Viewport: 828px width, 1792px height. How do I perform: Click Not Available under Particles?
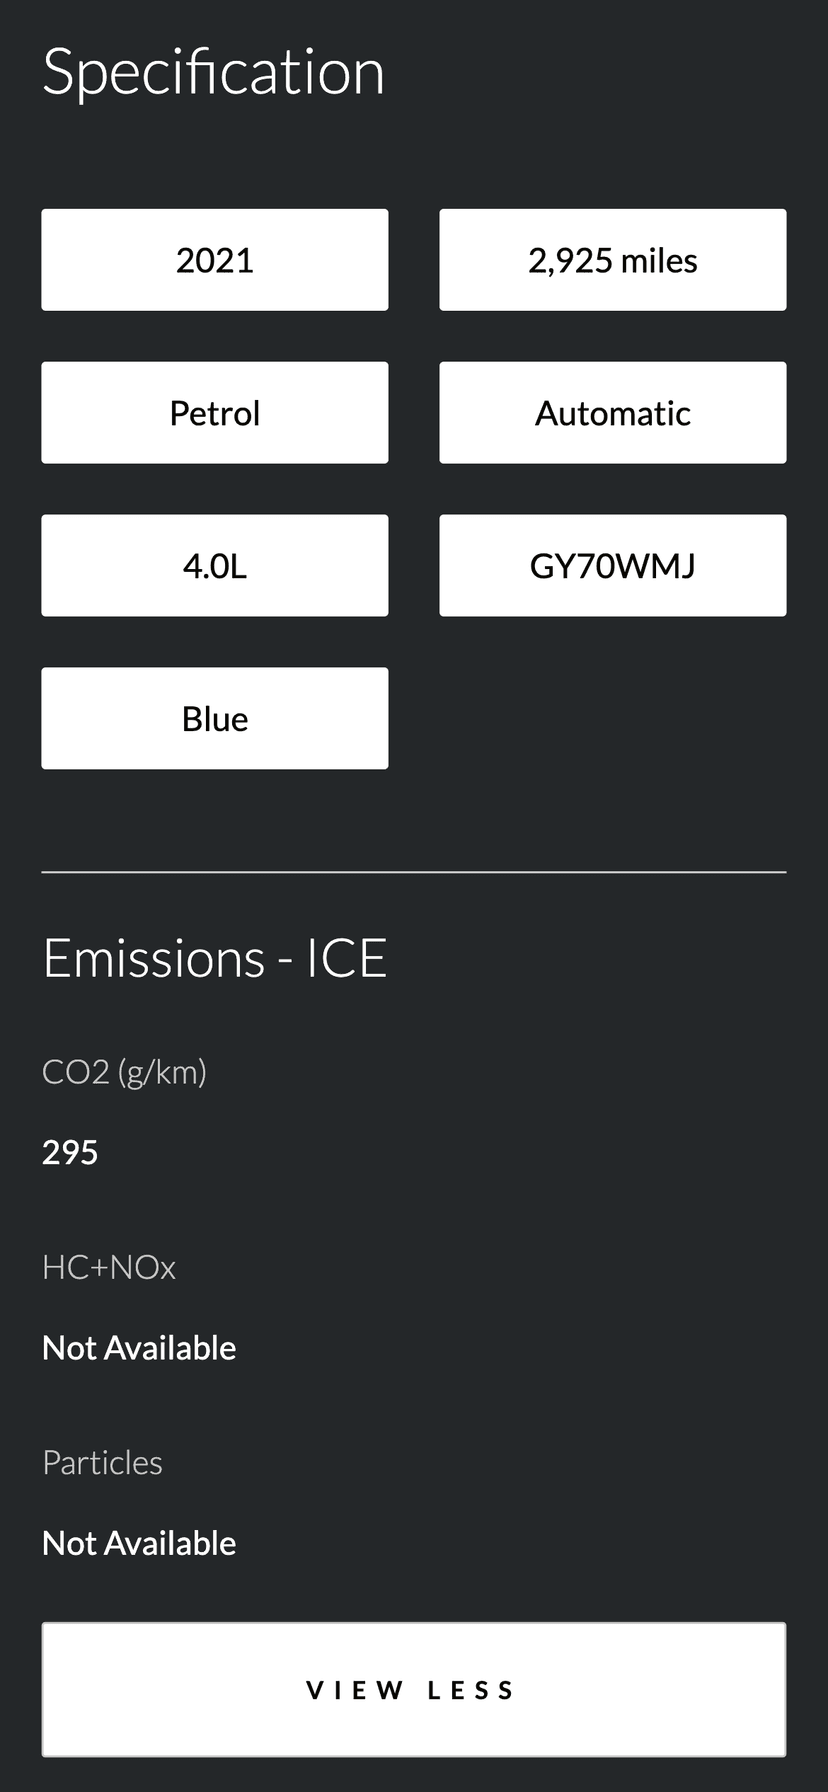pyautogui.click(x=138, y=1542)
